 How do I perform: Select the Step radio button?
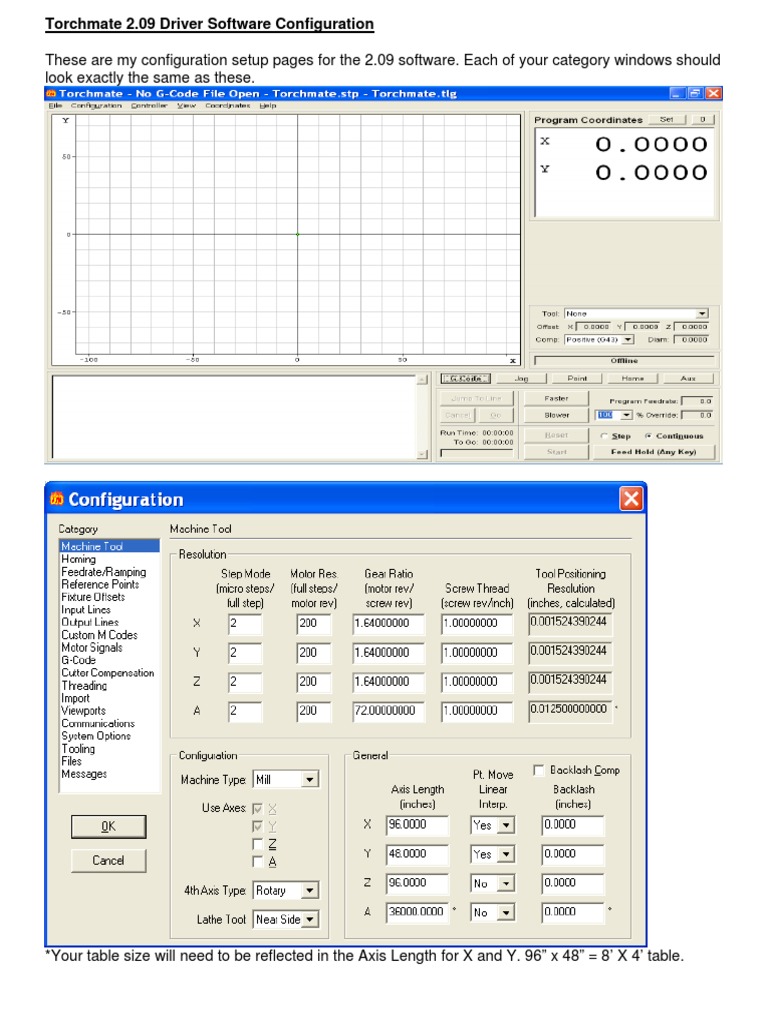pyautogui.click(x=604, y=436)
